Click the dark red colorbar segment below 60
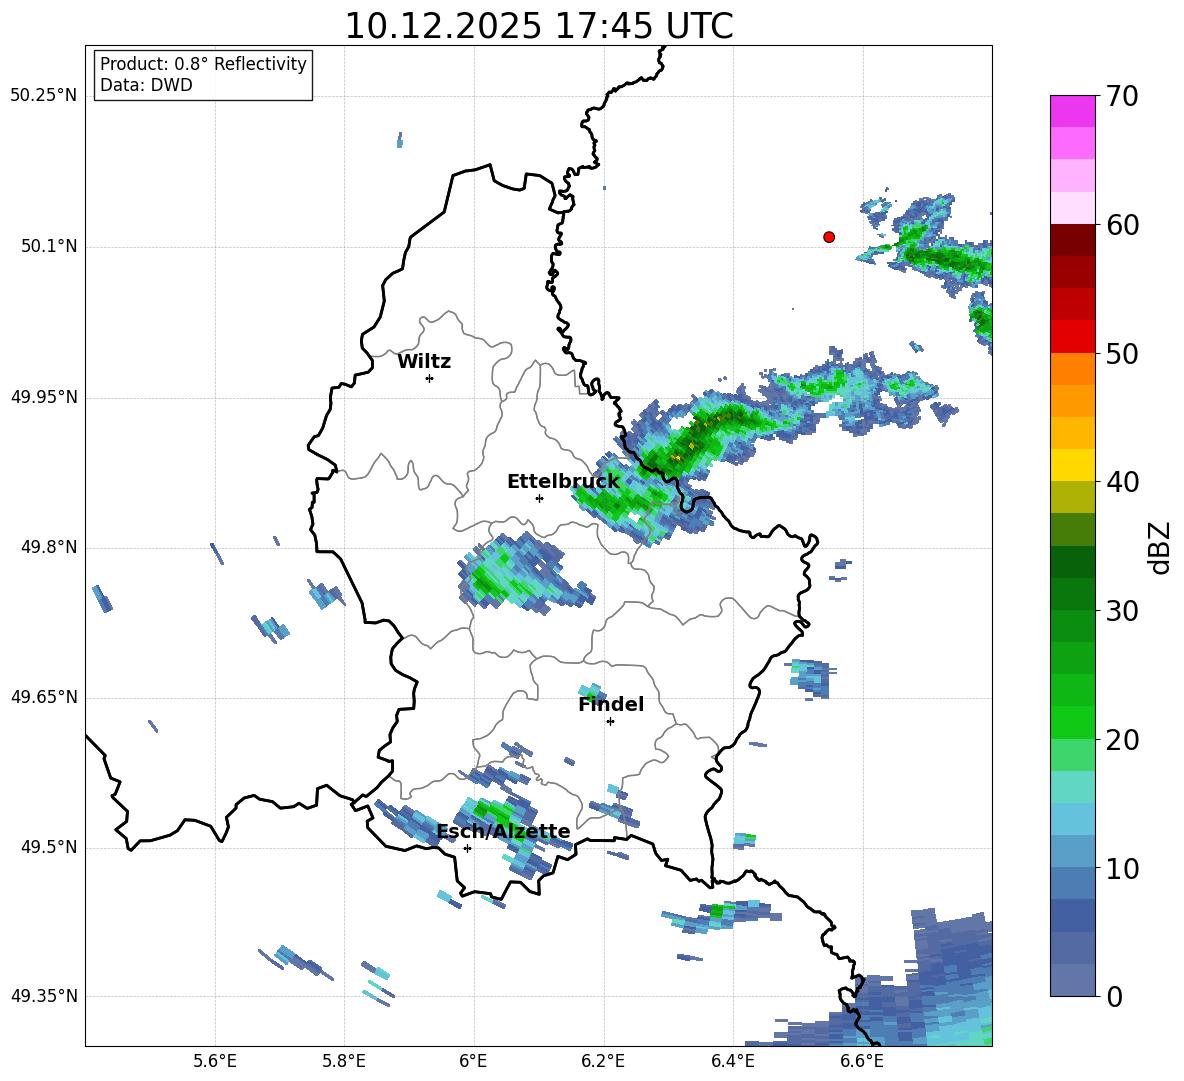The width and height of the screenshot is (1184, 1081). pos(1072,240)
